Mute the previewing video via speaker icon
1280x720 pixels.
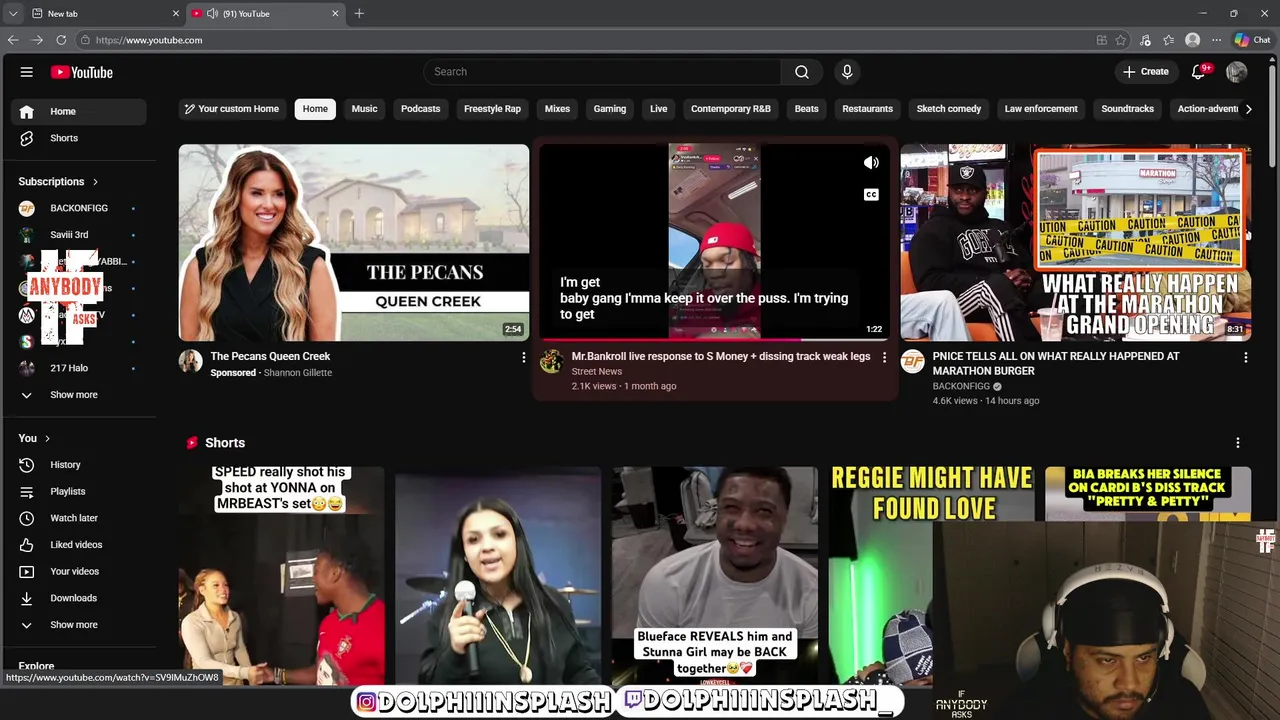[871, 163]
